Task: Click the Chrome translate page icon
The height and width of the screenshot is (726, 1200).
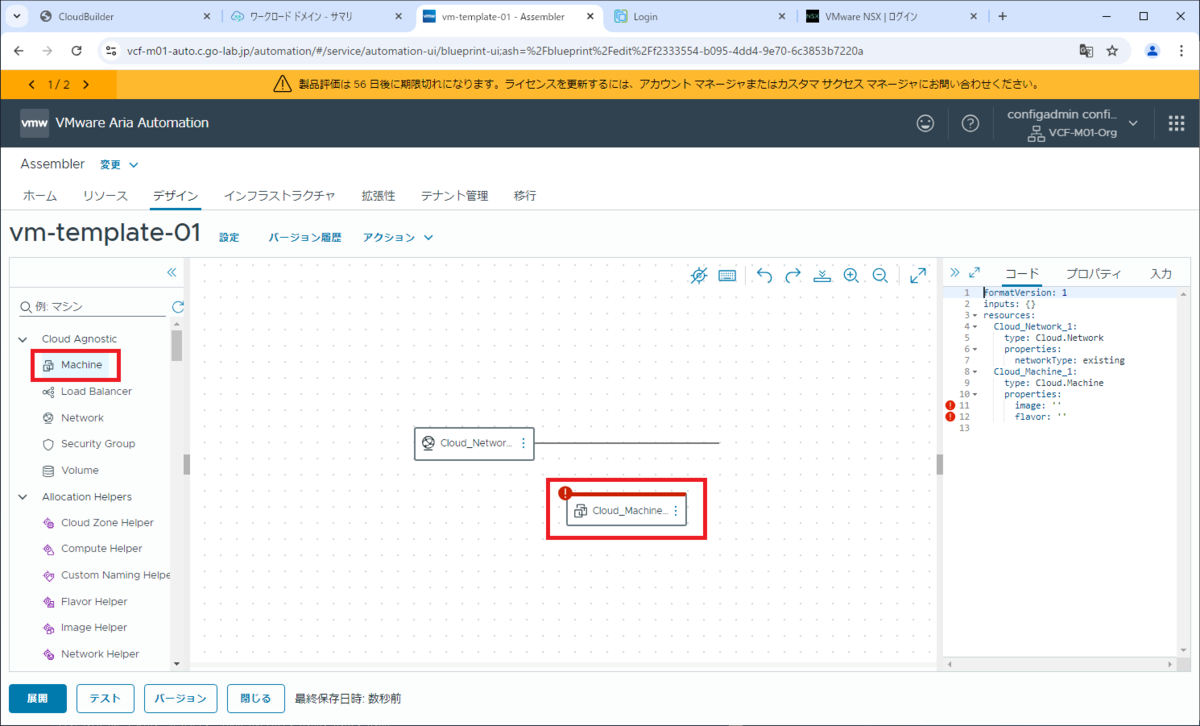Action: 1086,50
